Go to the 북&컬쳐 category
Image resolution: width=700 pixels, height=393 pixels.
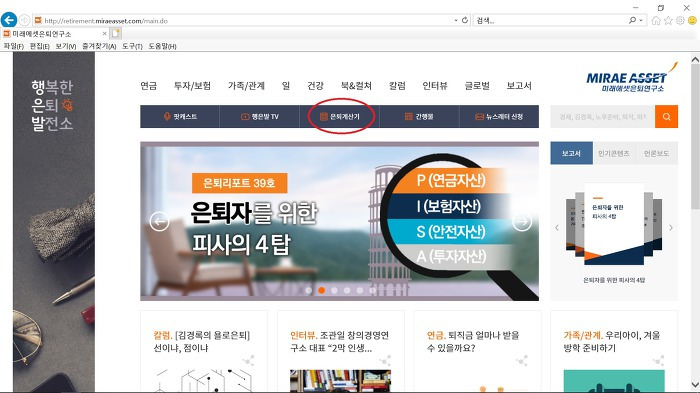(x=356, y=85)
